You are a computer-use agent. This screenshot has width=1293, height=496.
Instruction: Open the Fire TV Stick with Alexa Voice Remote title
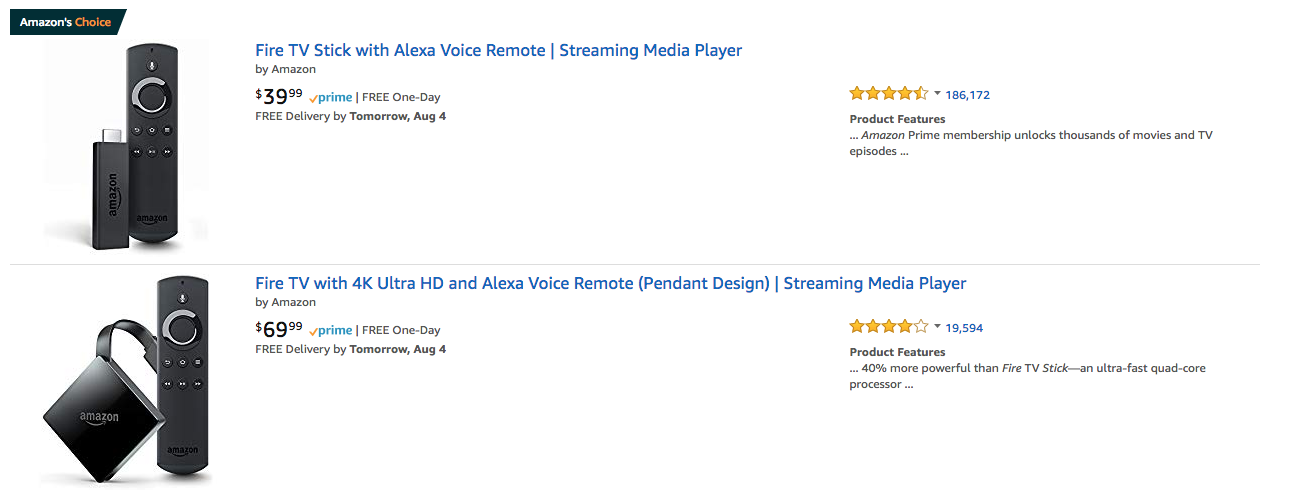[x=498, y=50]
